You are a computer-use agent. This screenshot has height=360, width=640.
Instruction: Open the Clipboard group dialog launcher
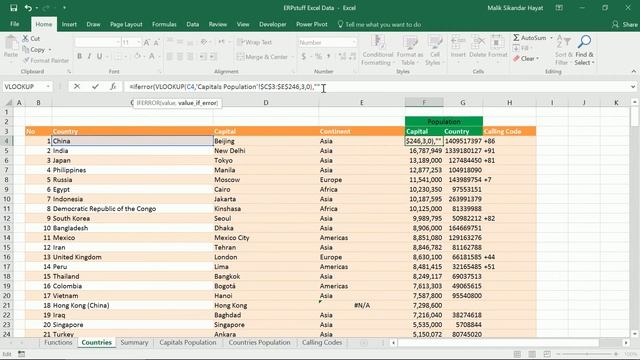pos(68,72)
